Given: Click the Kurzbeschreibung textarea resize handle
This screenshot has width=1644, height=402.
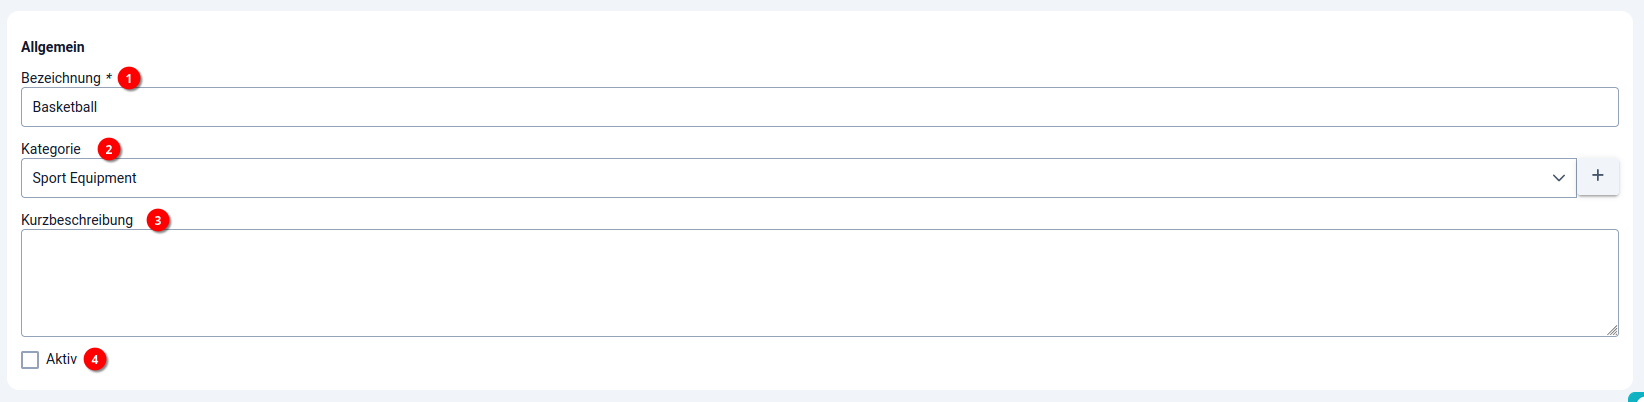Looking at the screenshot, I should coord(1612,330).
